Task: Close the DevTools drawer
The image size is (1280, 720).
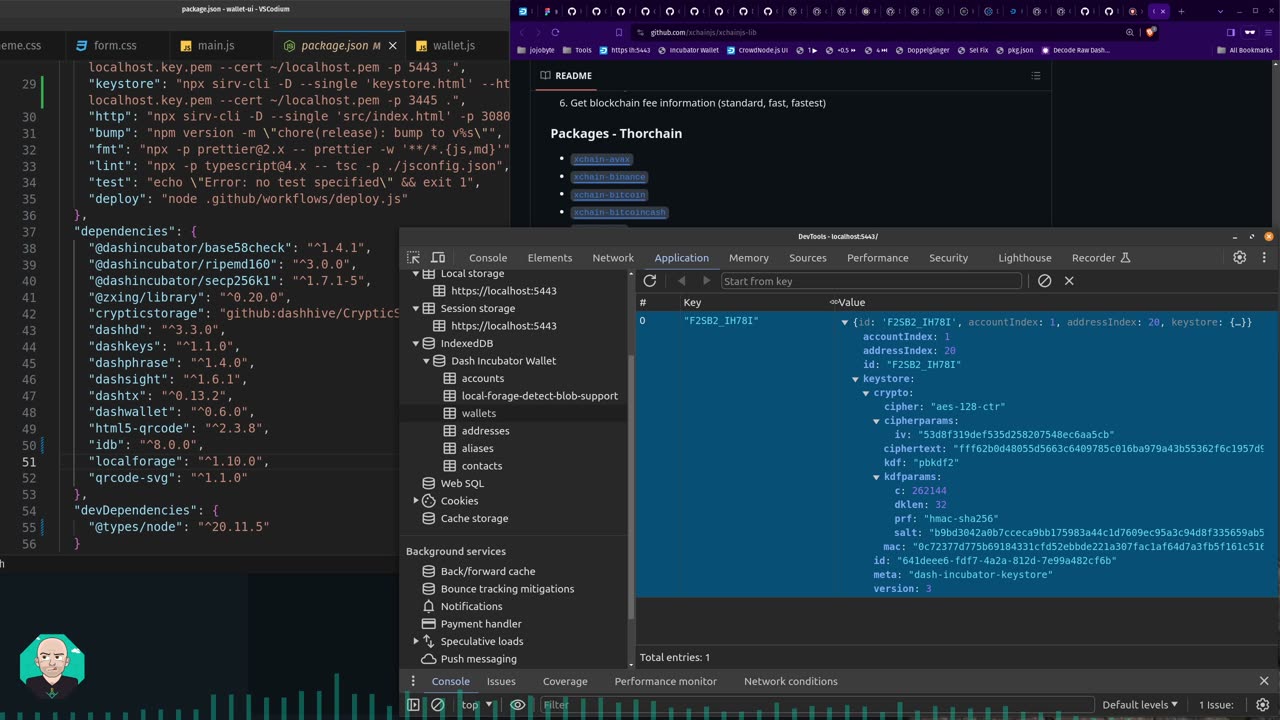Action: (x=1264, y=681)
